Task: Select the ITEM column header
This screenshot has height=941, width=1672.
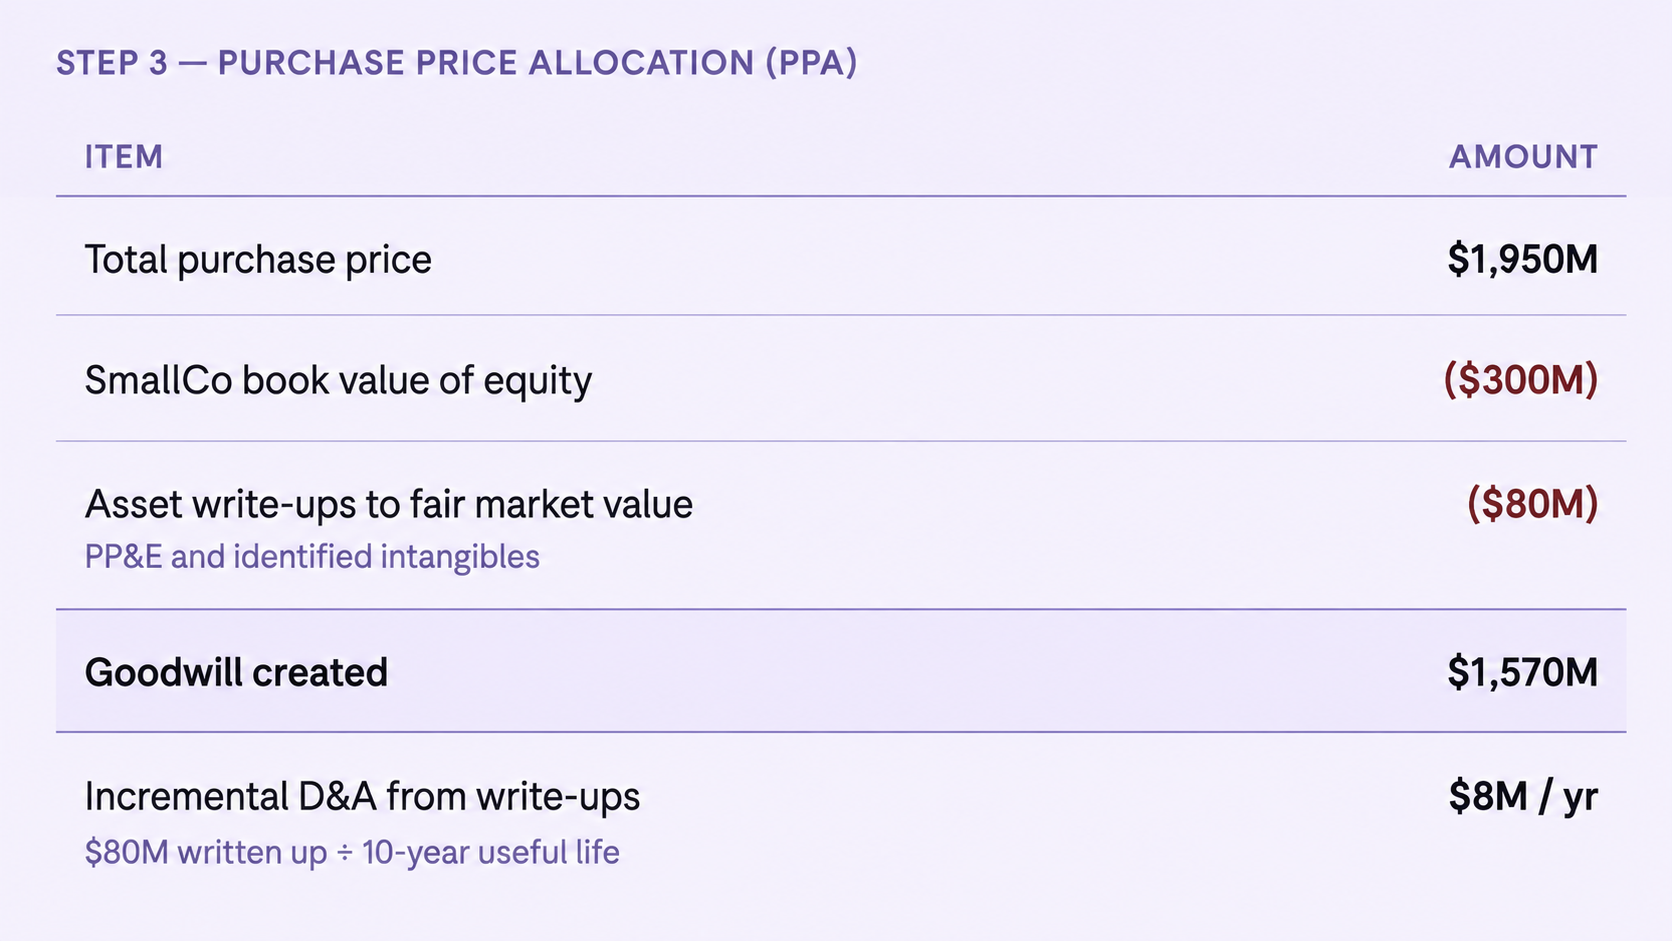Action: (124, 157)
